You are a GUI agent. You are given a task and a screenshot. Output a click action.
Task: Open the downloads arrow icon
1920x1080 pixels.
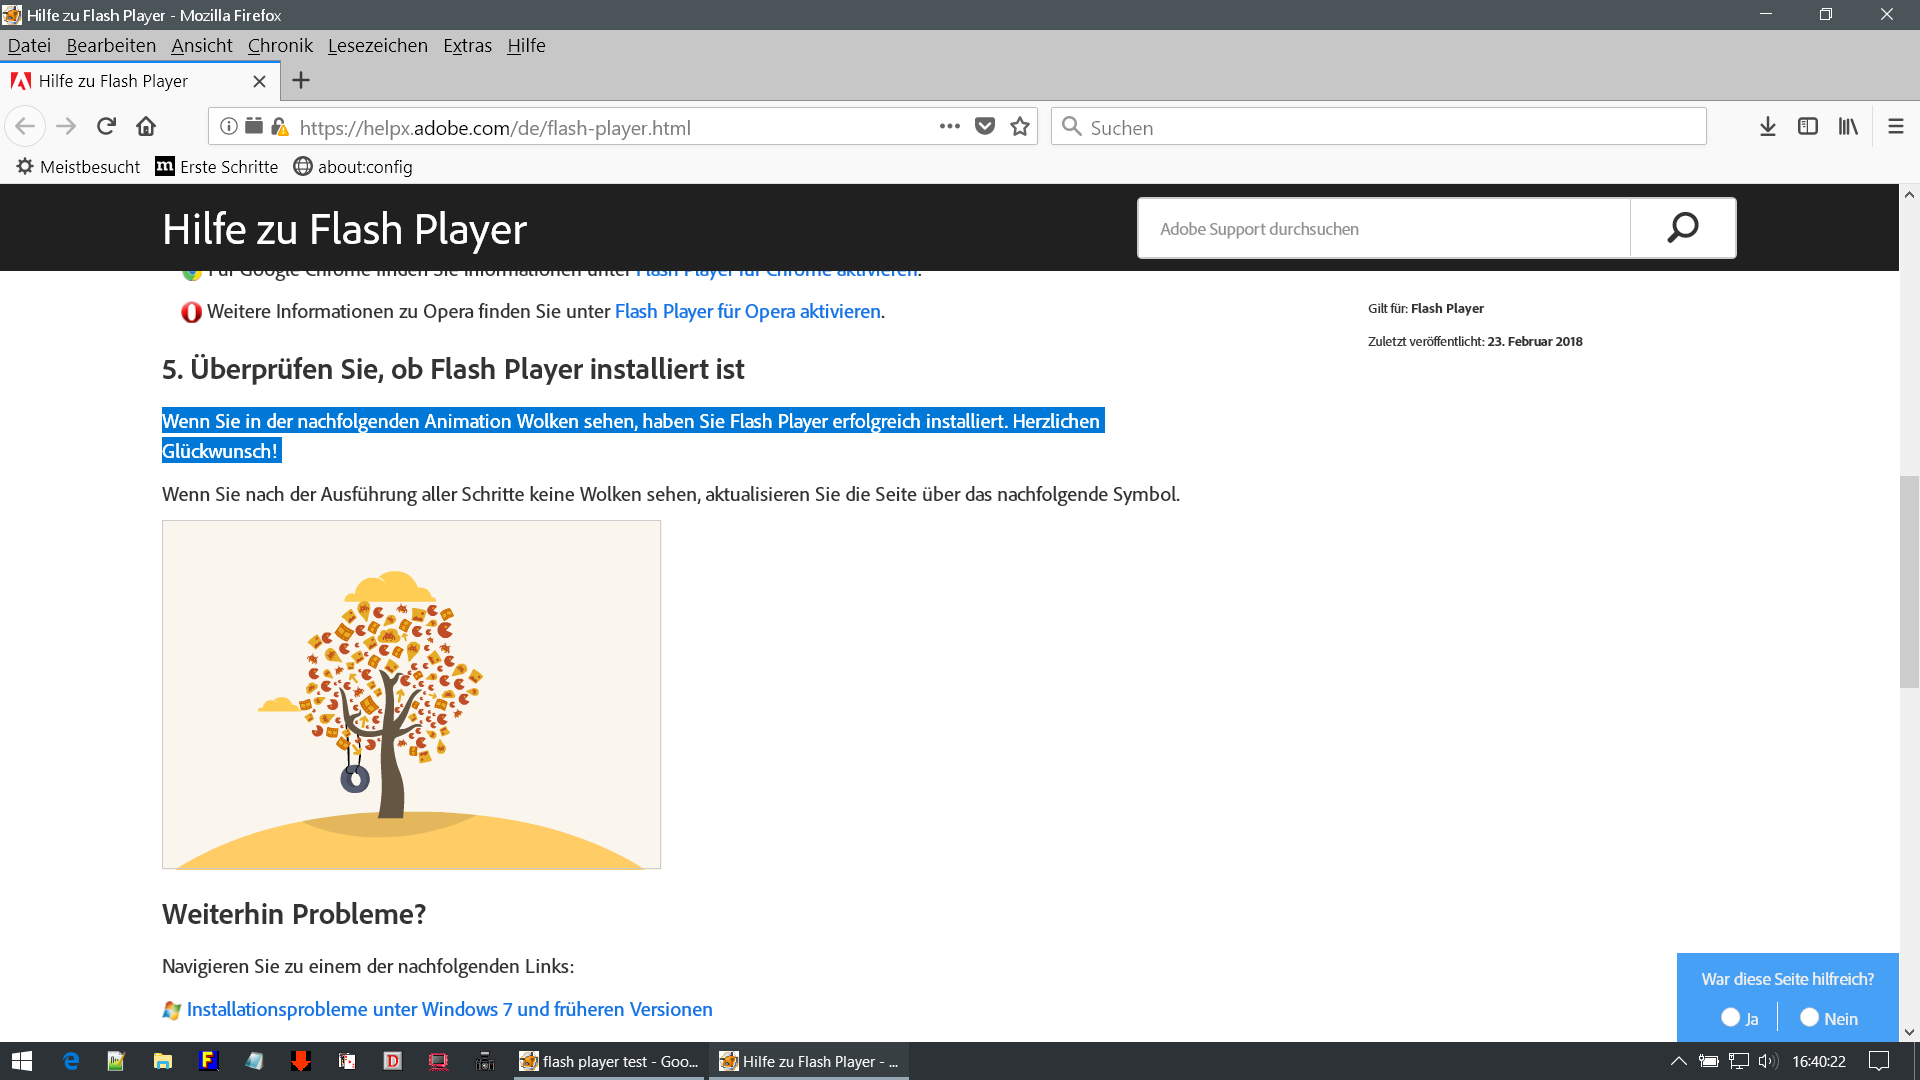[1767, 126]
